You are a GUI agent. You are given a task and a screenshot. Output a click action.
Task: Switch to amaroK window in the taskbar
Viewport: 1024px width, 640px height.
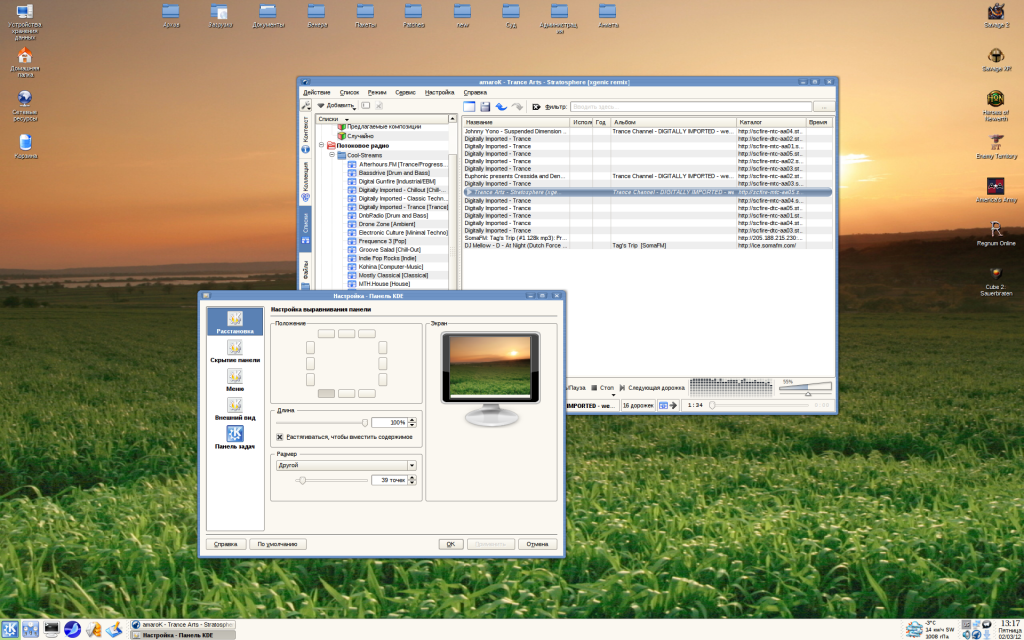[182, 625]
